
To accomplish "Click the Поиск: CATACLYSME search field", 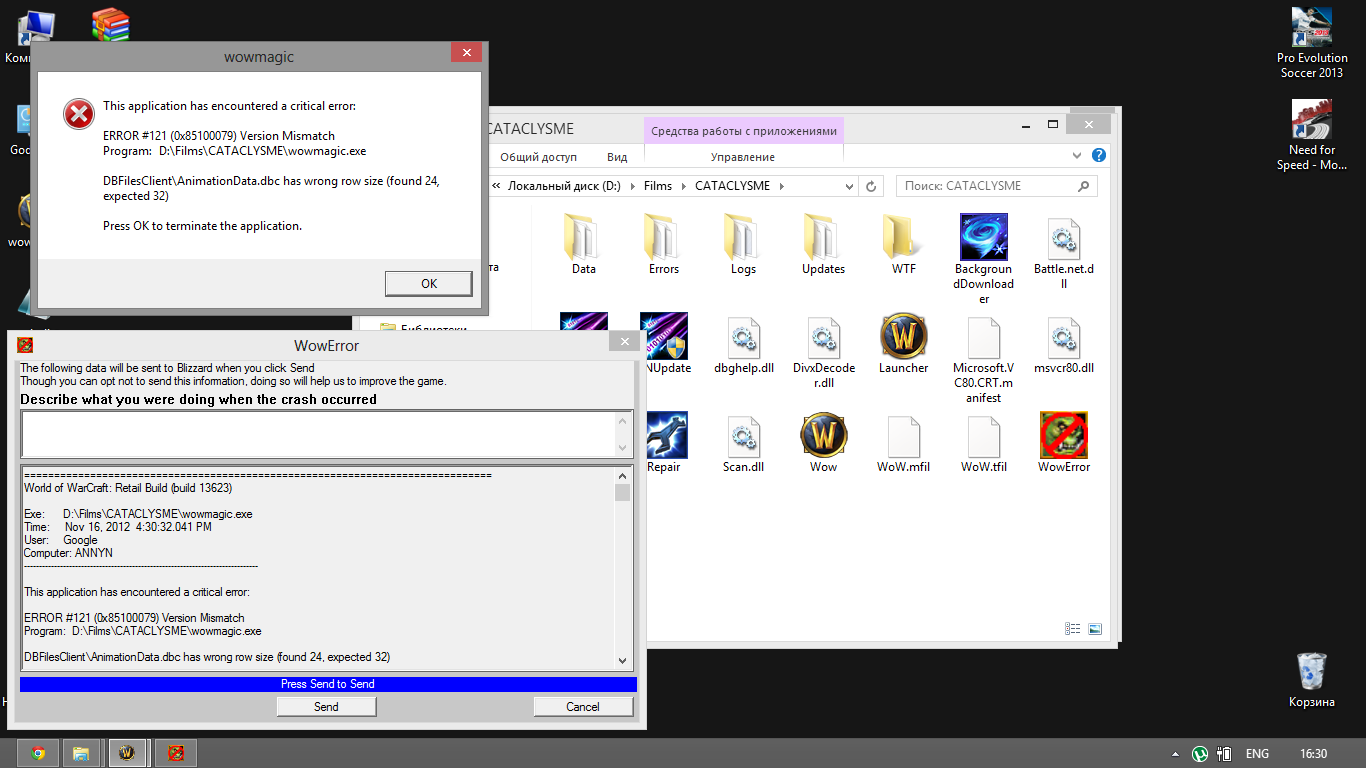I will tap(996, 186).
